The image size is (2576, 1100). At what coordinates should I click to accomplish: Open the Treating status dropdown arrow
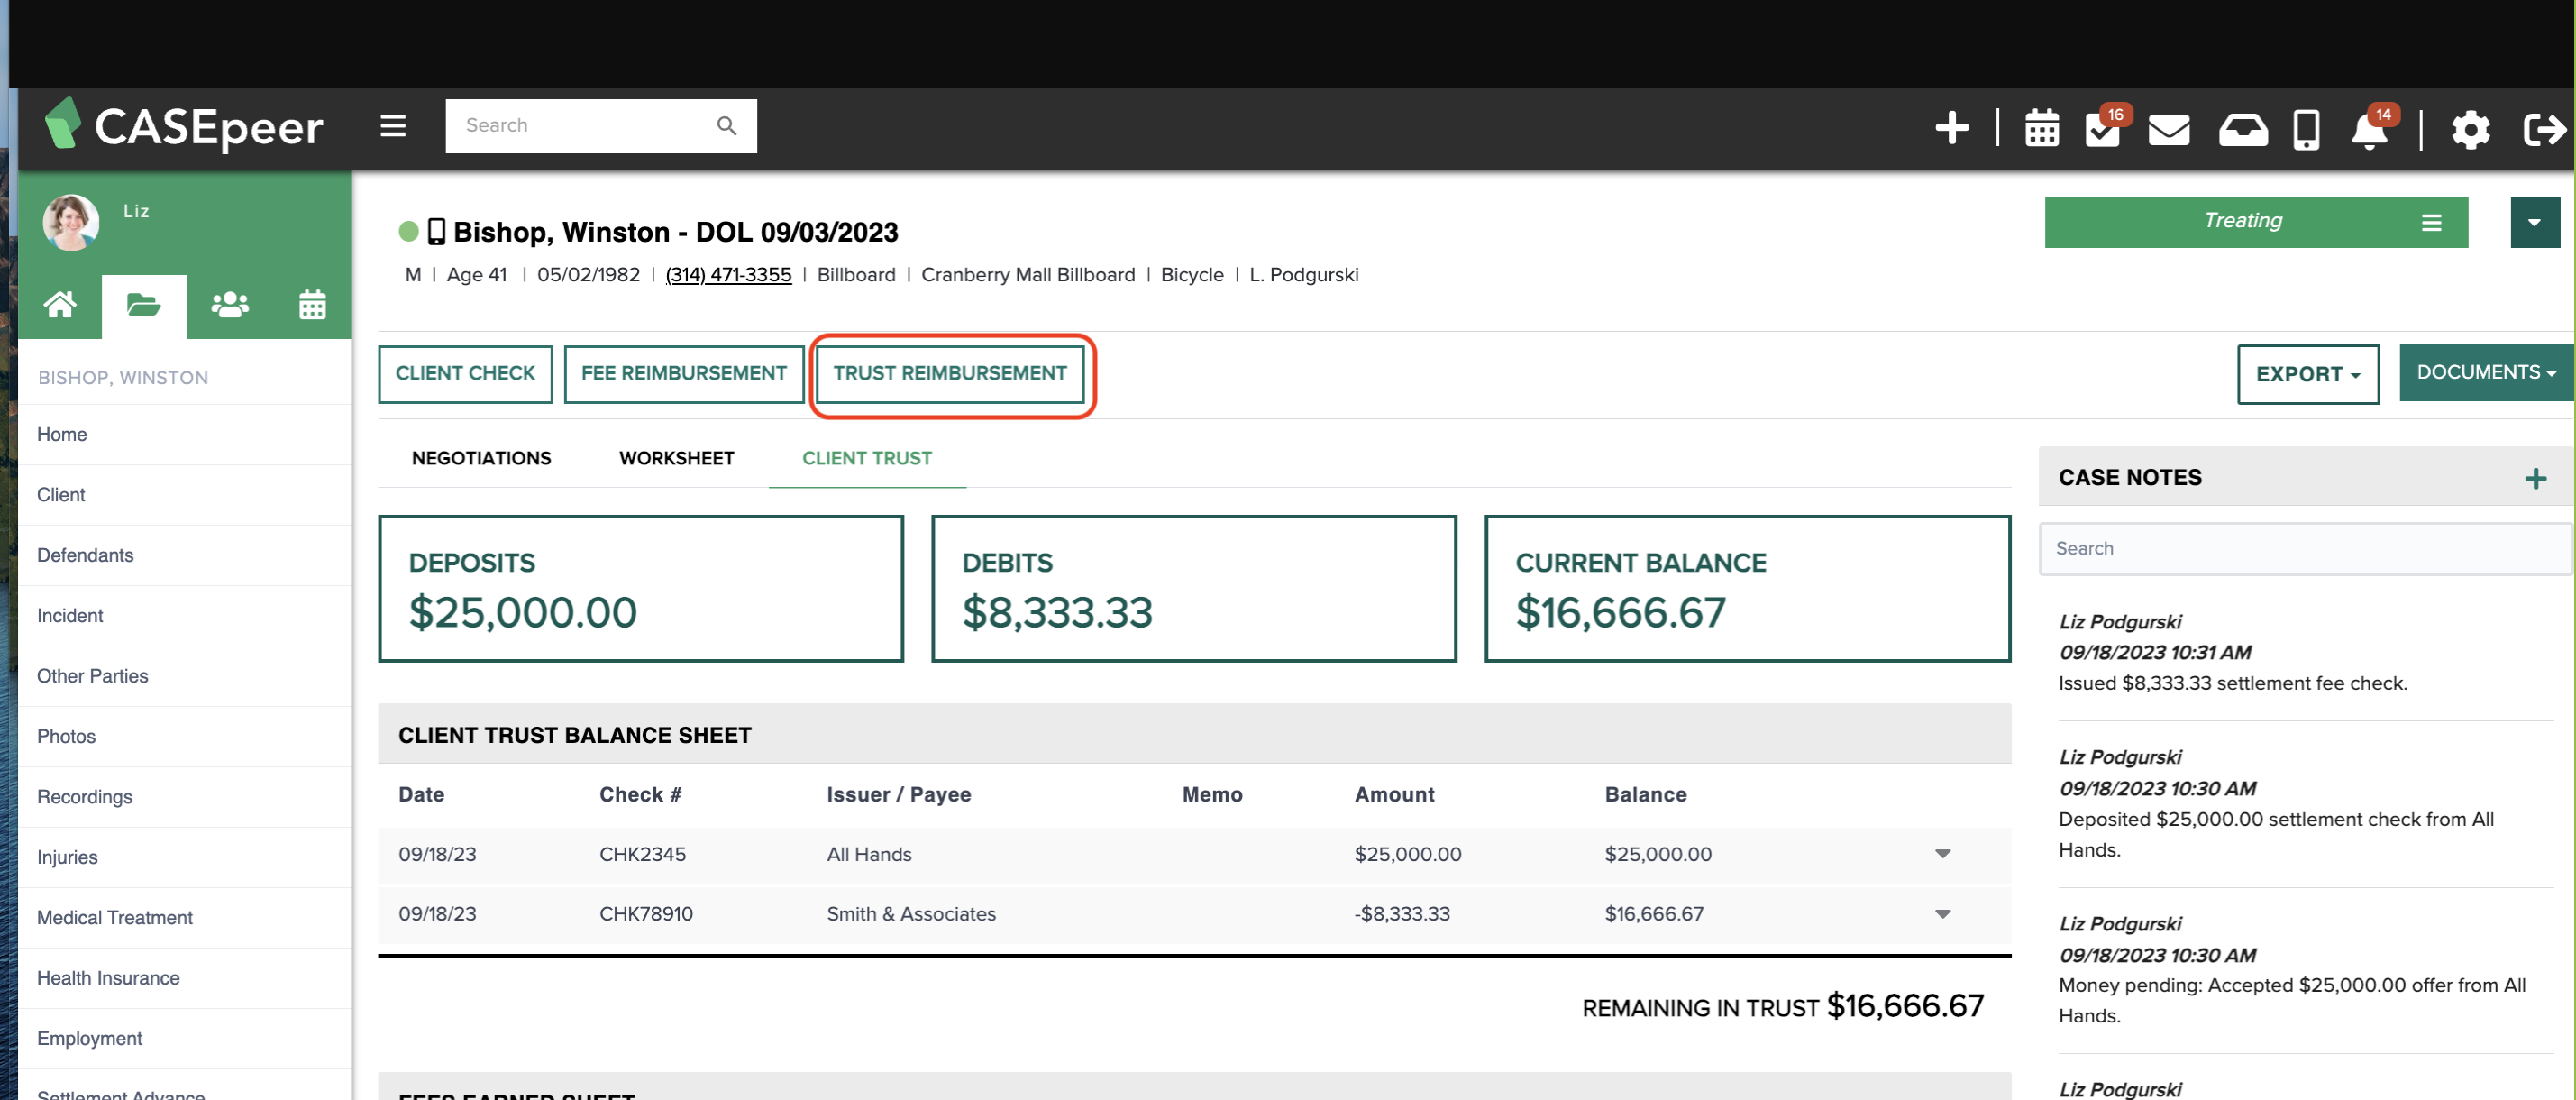tap(2534, 222)
